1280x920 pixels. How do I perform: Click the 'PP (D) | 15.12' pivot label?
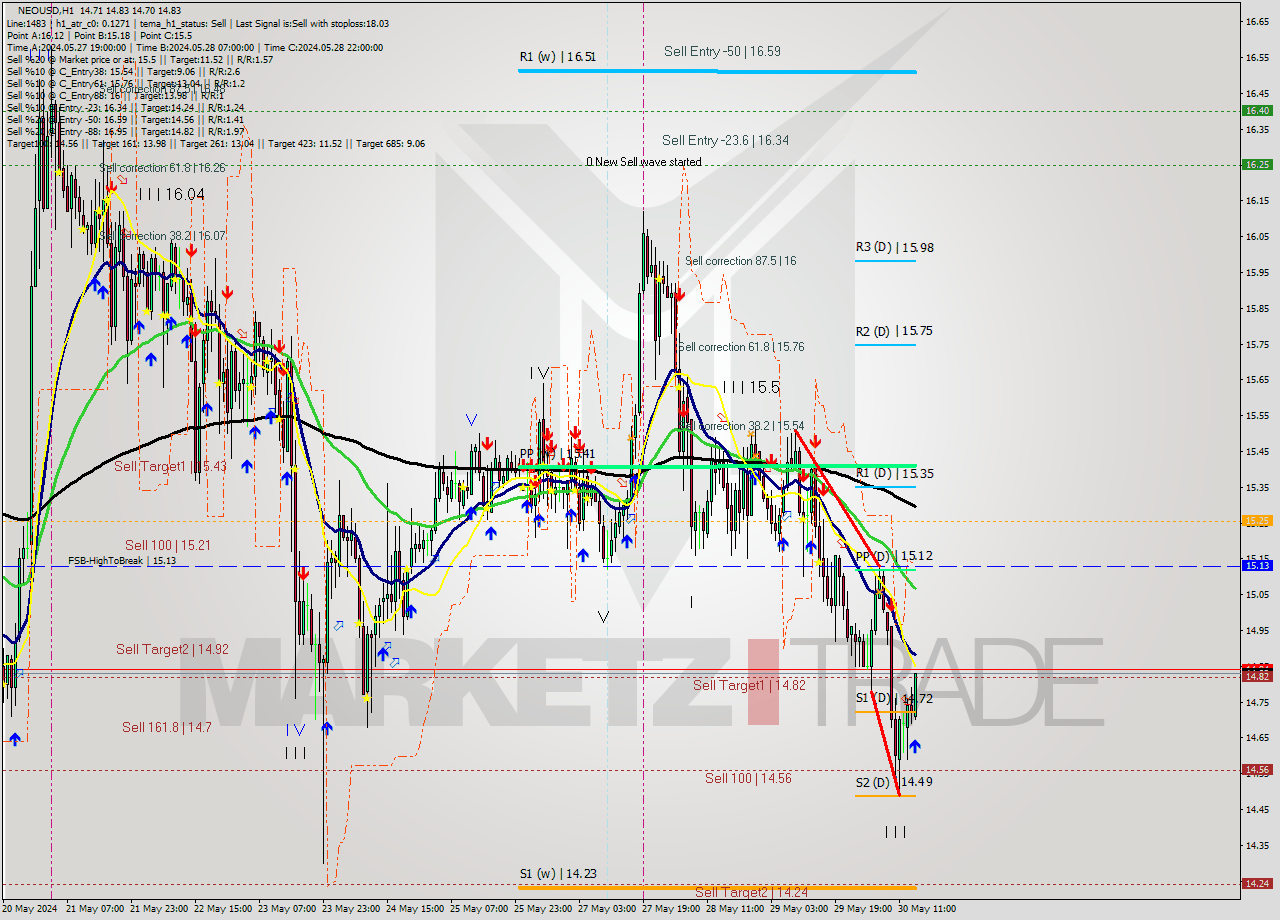pos(894,556)
